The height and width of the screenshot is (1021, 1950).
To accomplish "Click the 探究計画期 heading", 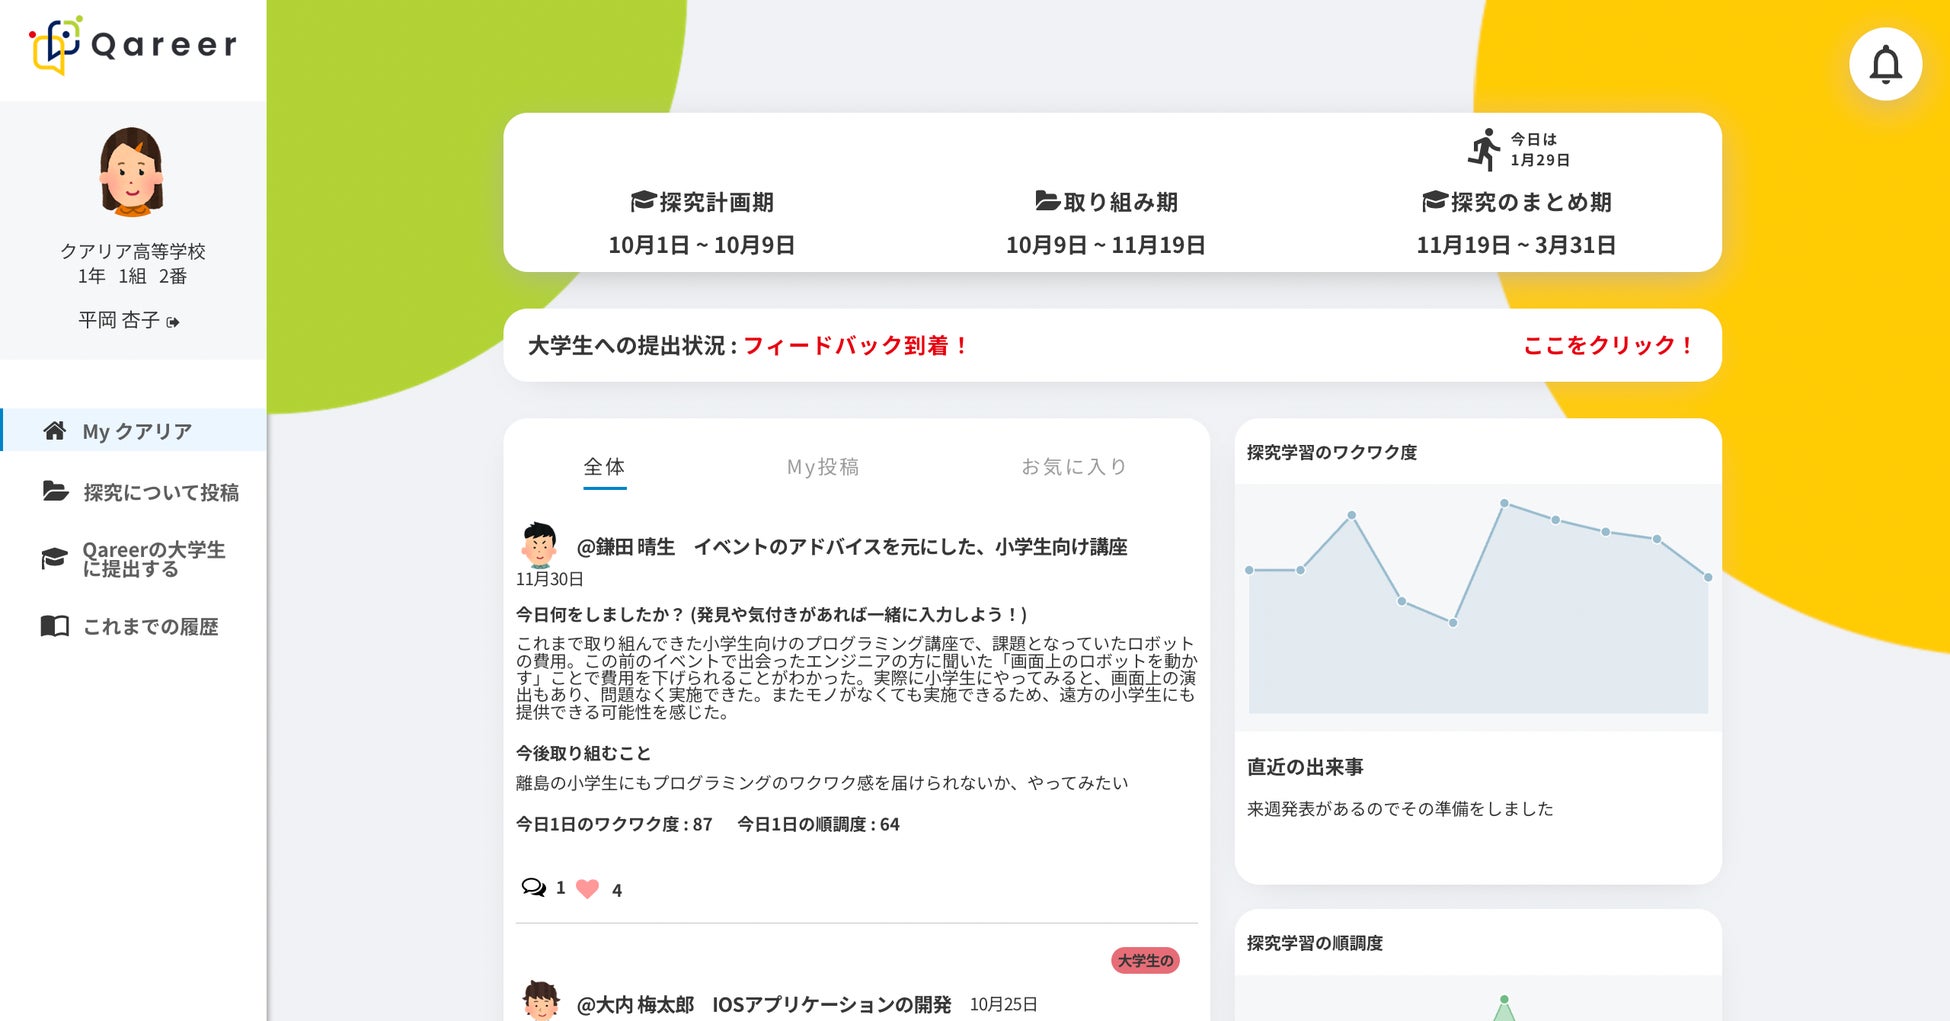I will pos(716,202).
